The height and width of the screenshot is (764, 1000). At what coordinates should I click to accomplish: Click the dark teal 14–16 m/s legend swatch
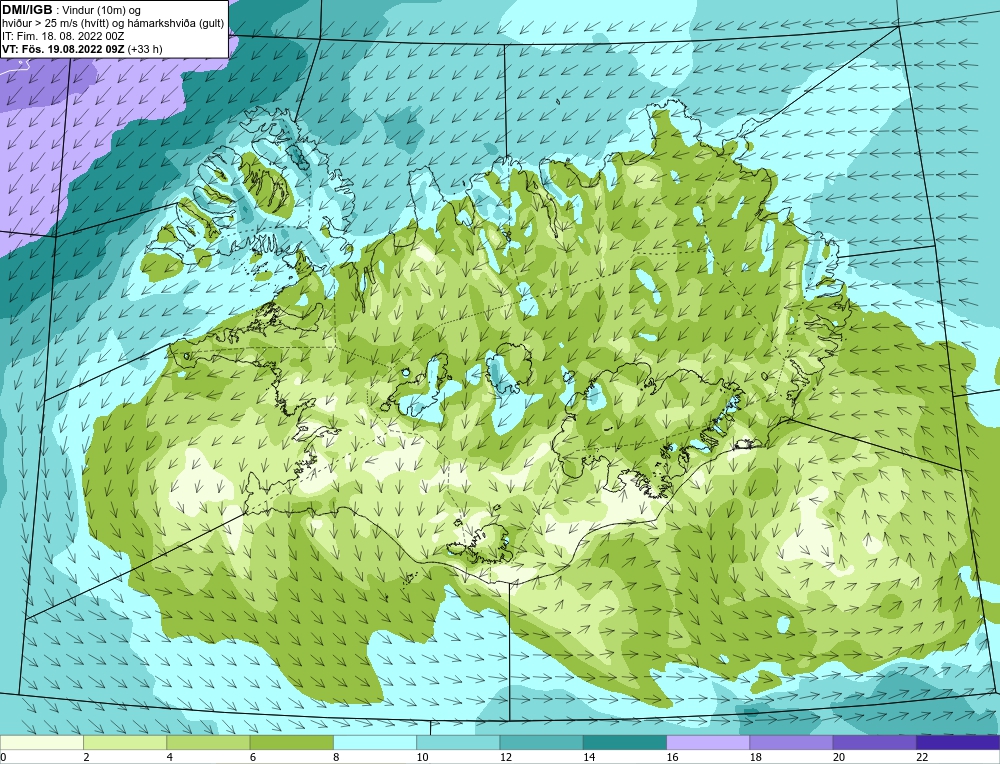tap(624, 743)
